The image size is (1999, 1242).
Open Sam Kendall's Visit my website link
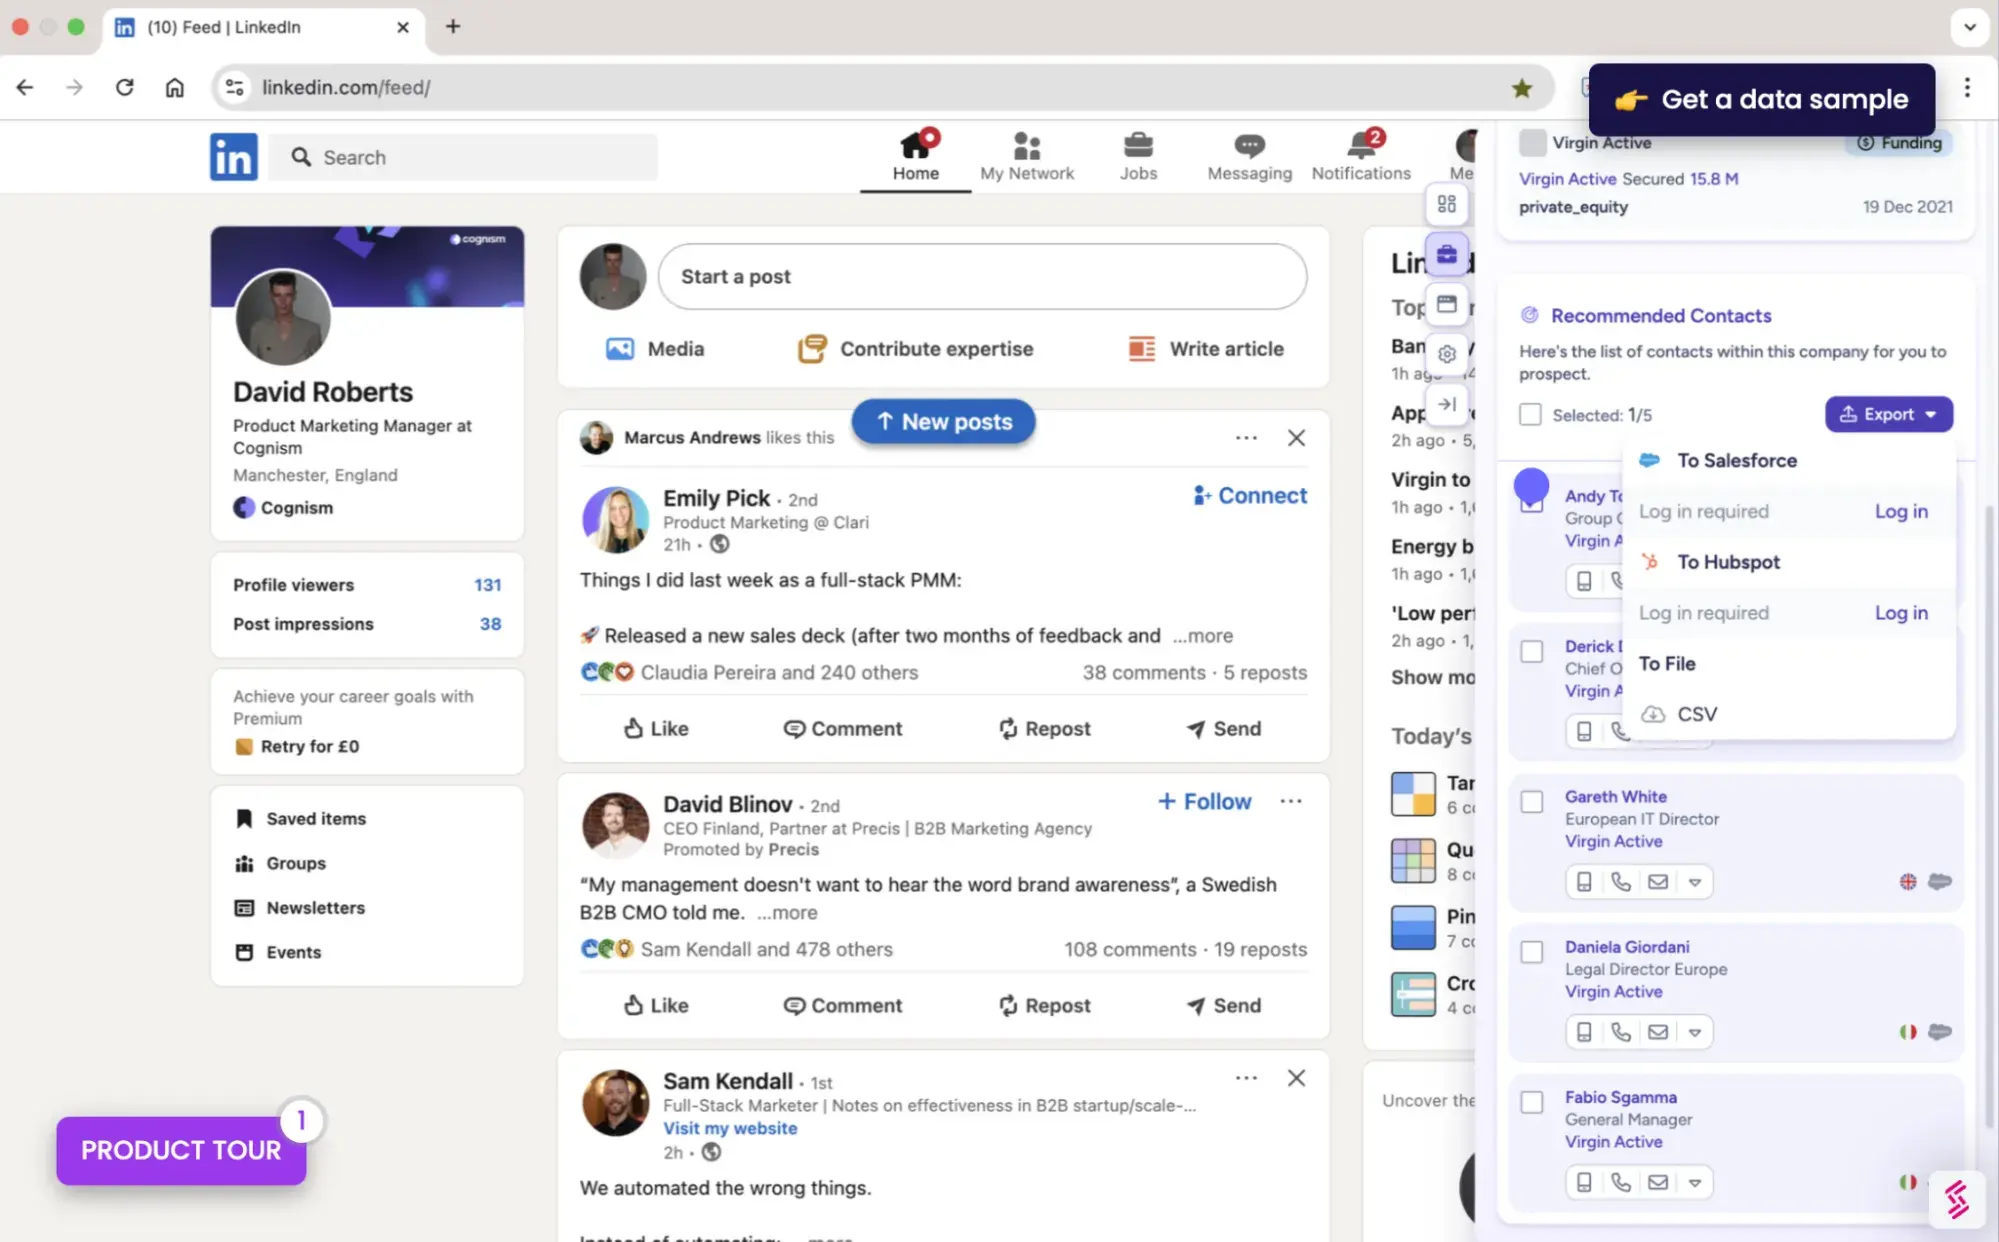click(730, 1128)
